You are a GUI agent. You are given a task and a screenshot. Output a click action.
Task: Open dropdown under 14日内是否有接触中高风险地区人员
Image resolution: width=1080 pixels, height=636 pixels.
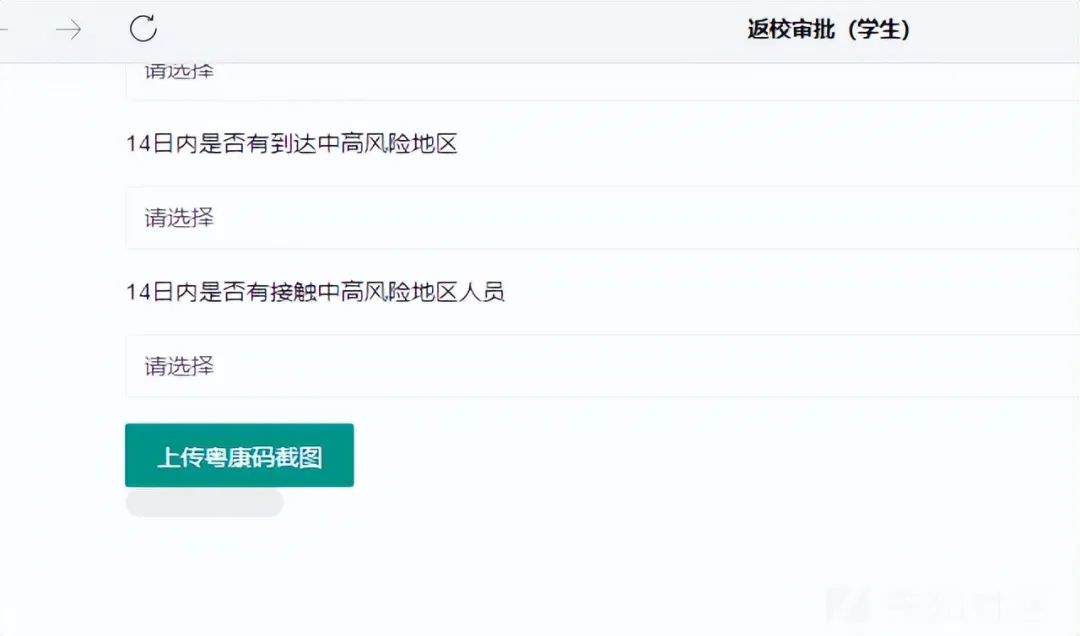pyautogui.click(x=603, y=366)
